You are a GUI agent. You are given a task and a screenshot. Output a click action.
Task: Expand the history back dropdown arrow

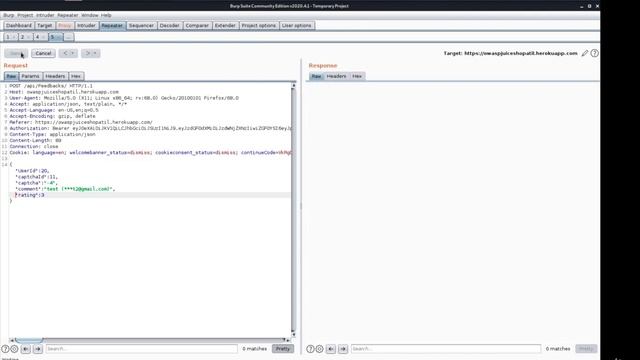click(x=73, y=53)
